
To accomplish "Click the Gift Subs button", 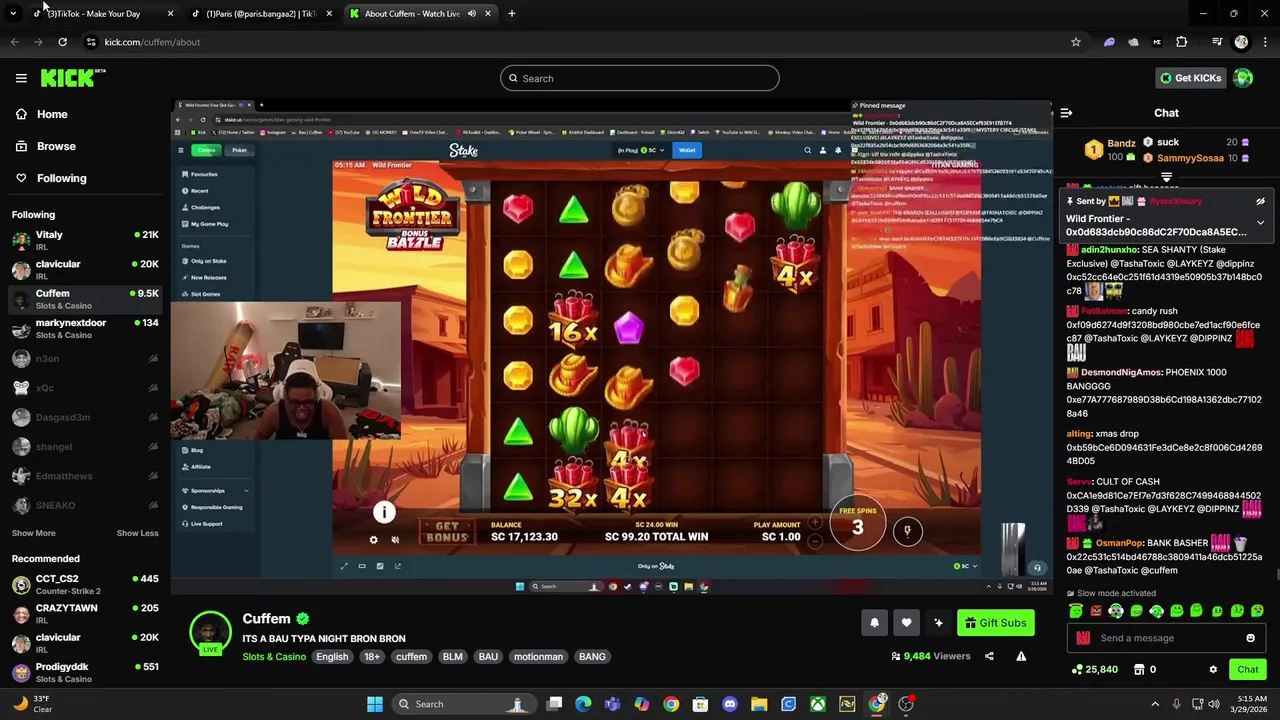I will 995,623.
